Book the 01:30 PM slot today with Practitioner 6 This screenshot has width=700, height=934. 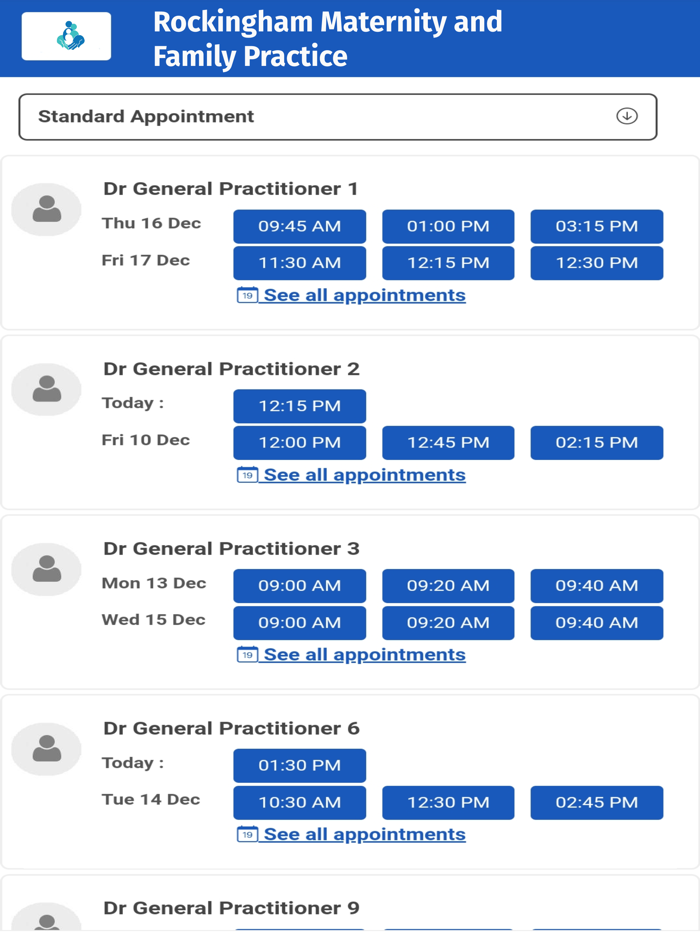point(299,765)
